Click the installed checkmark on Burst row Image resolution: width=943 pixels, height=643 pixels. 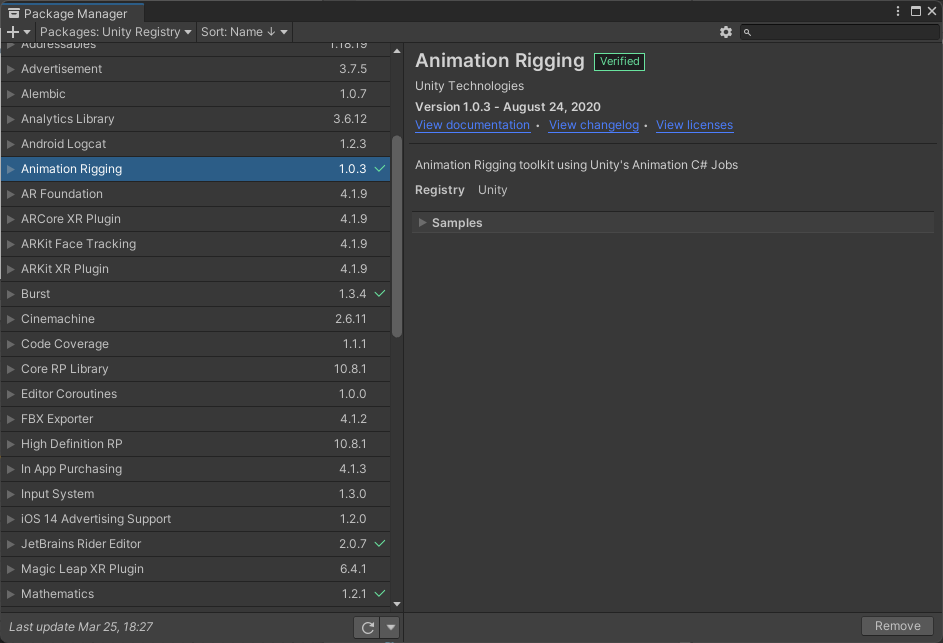click(380, 294)
